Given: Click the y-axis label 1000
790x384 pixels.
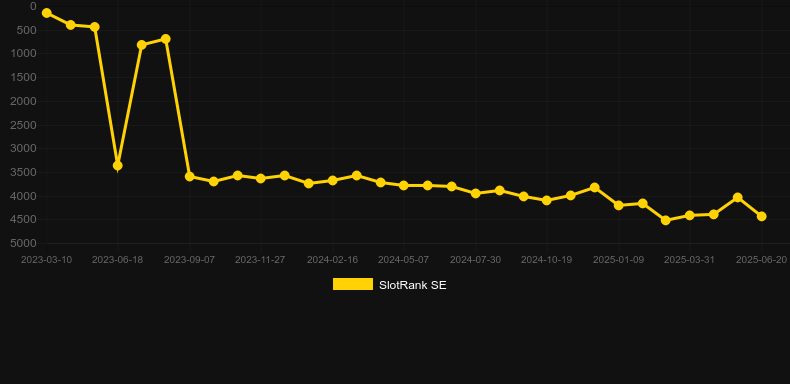Looking at the screenshot, I should 24,53.
